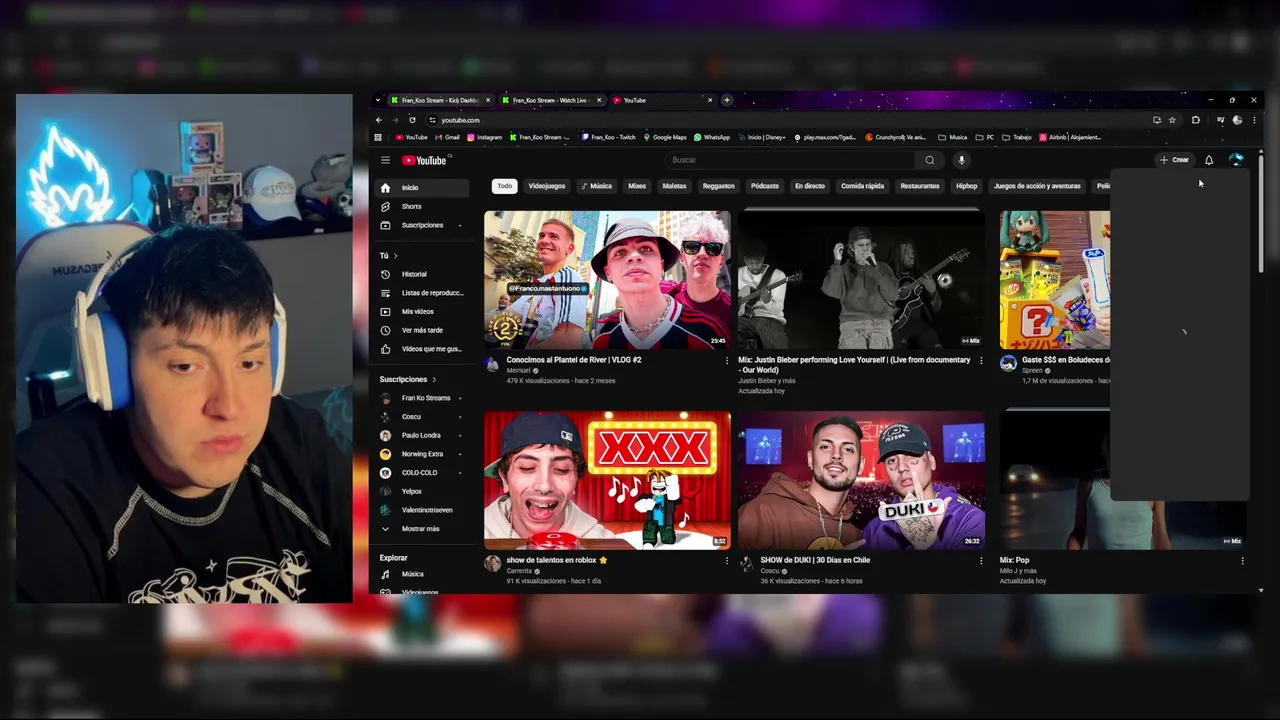Expand the Suscripciones section header

pos(408,379)
